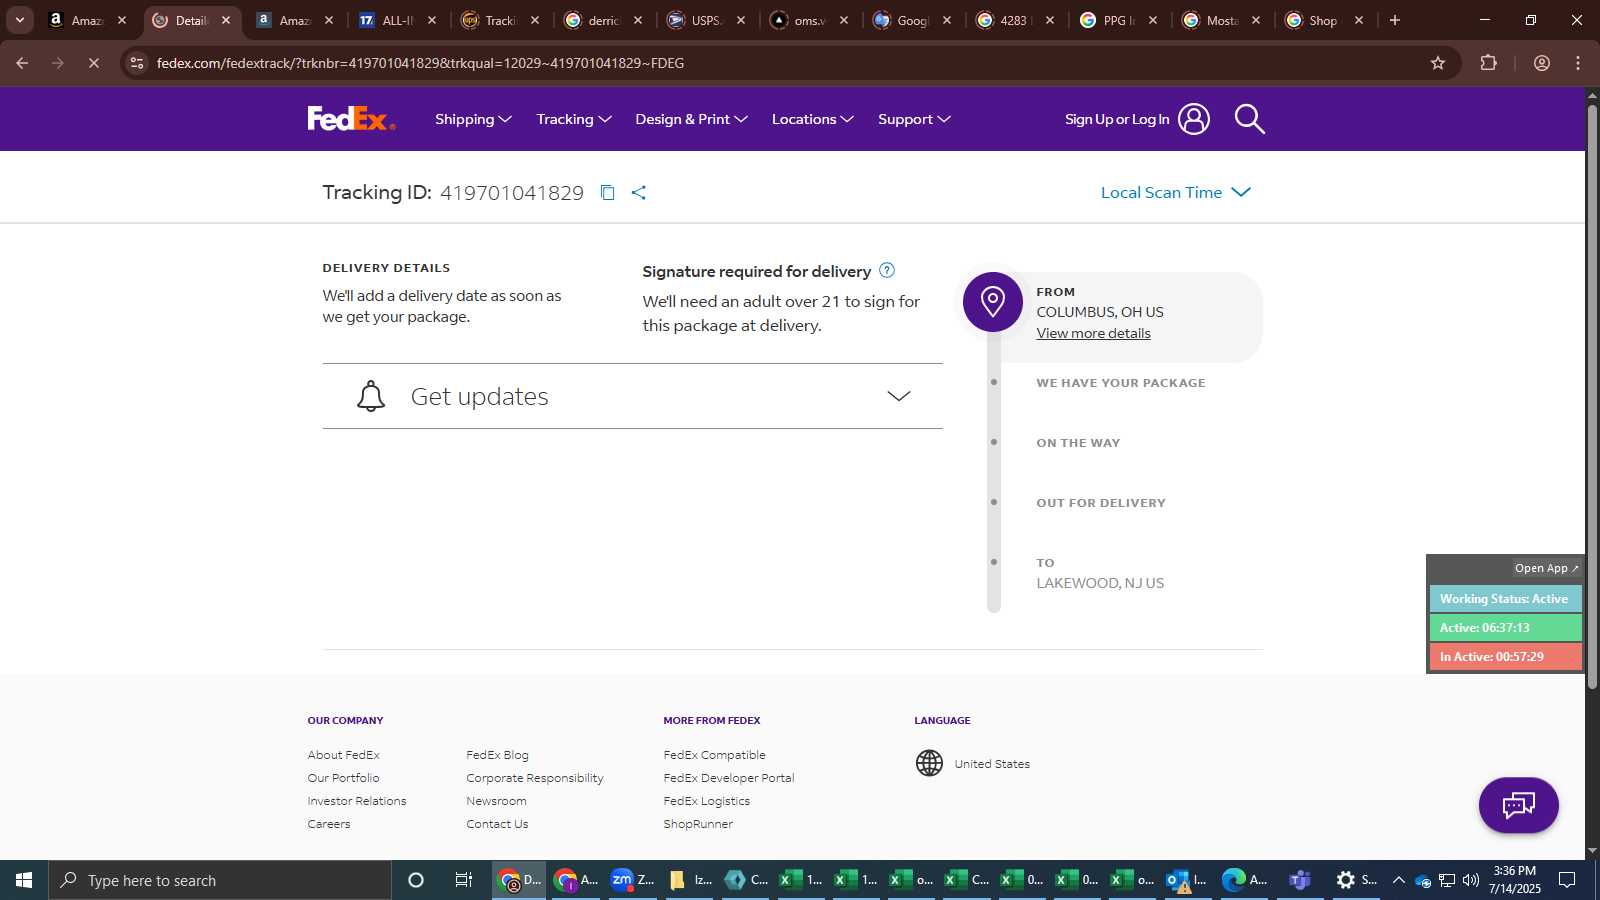Expand Design & Print menu
This screenshot has width=1600, height=900.
691,119
